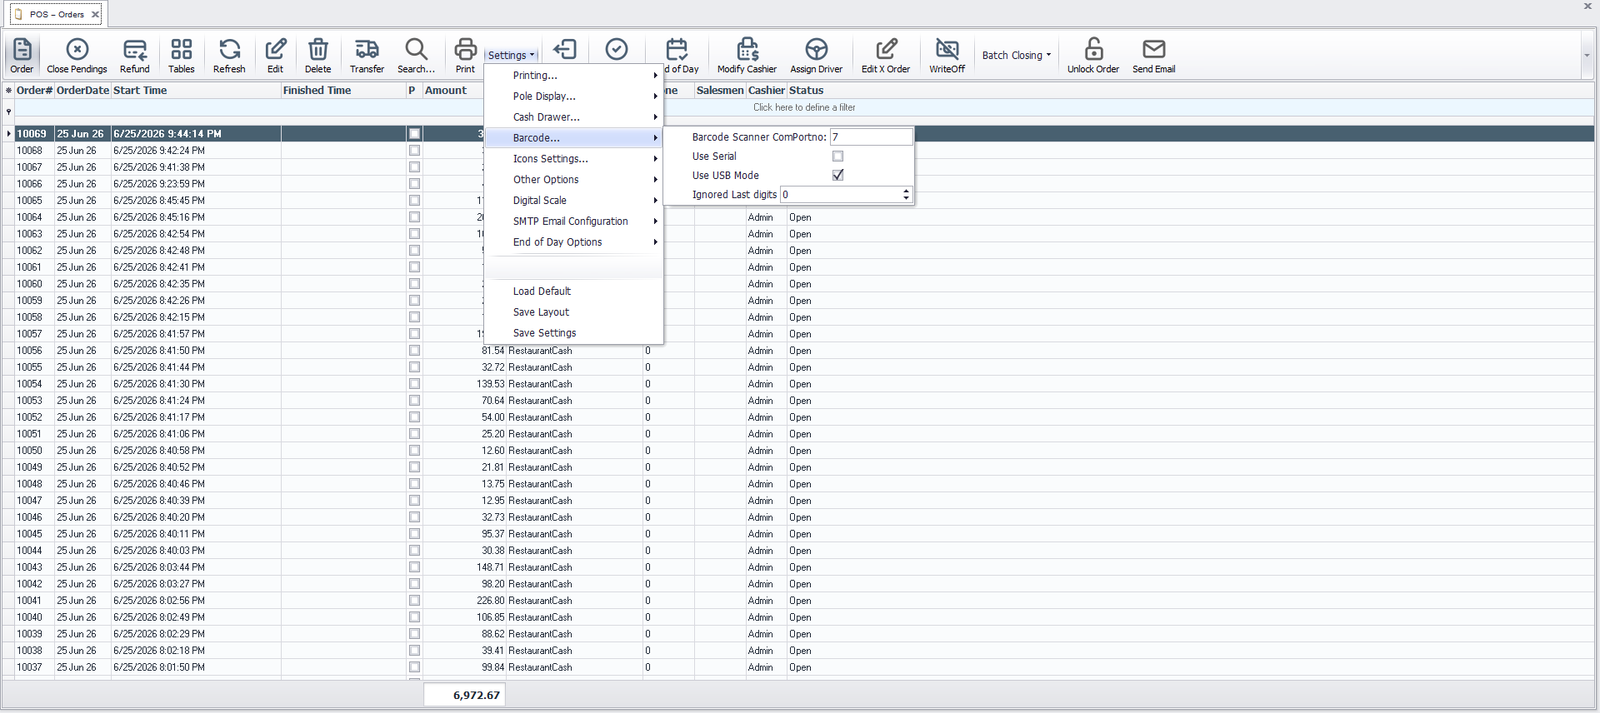Expand the Batch Closing dropdown
The height and width of the screenshot is (713, 1600).
coord(1016,55)
